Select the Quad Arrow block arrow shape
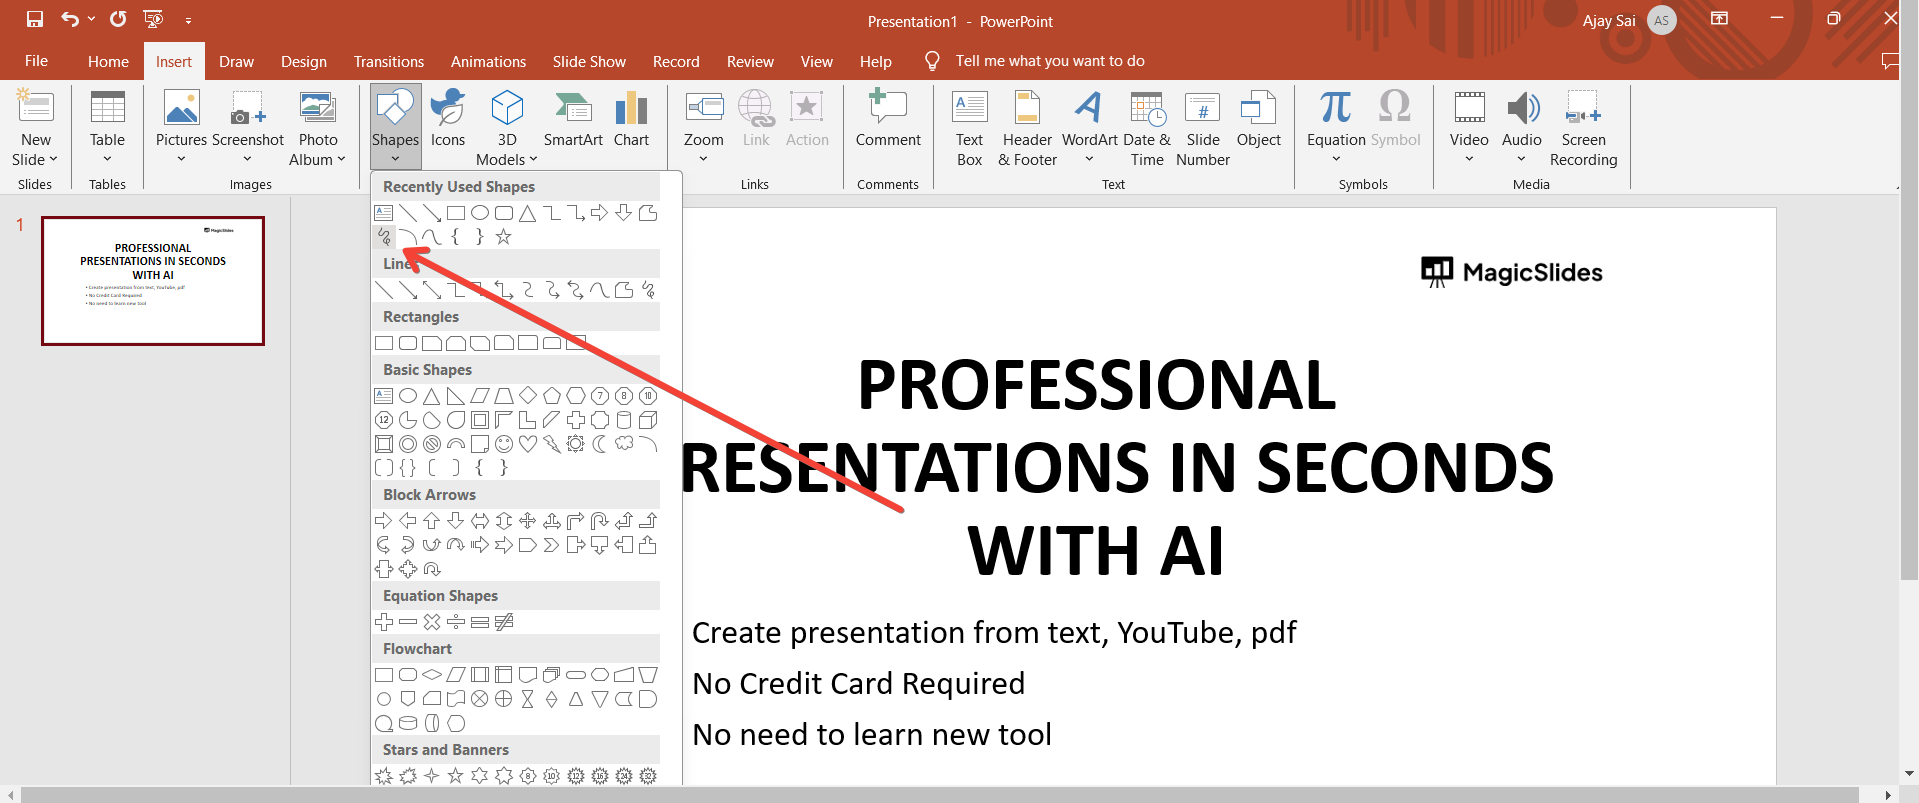The height and width of the screenshot is (803, 1919). tap(528, 521)
